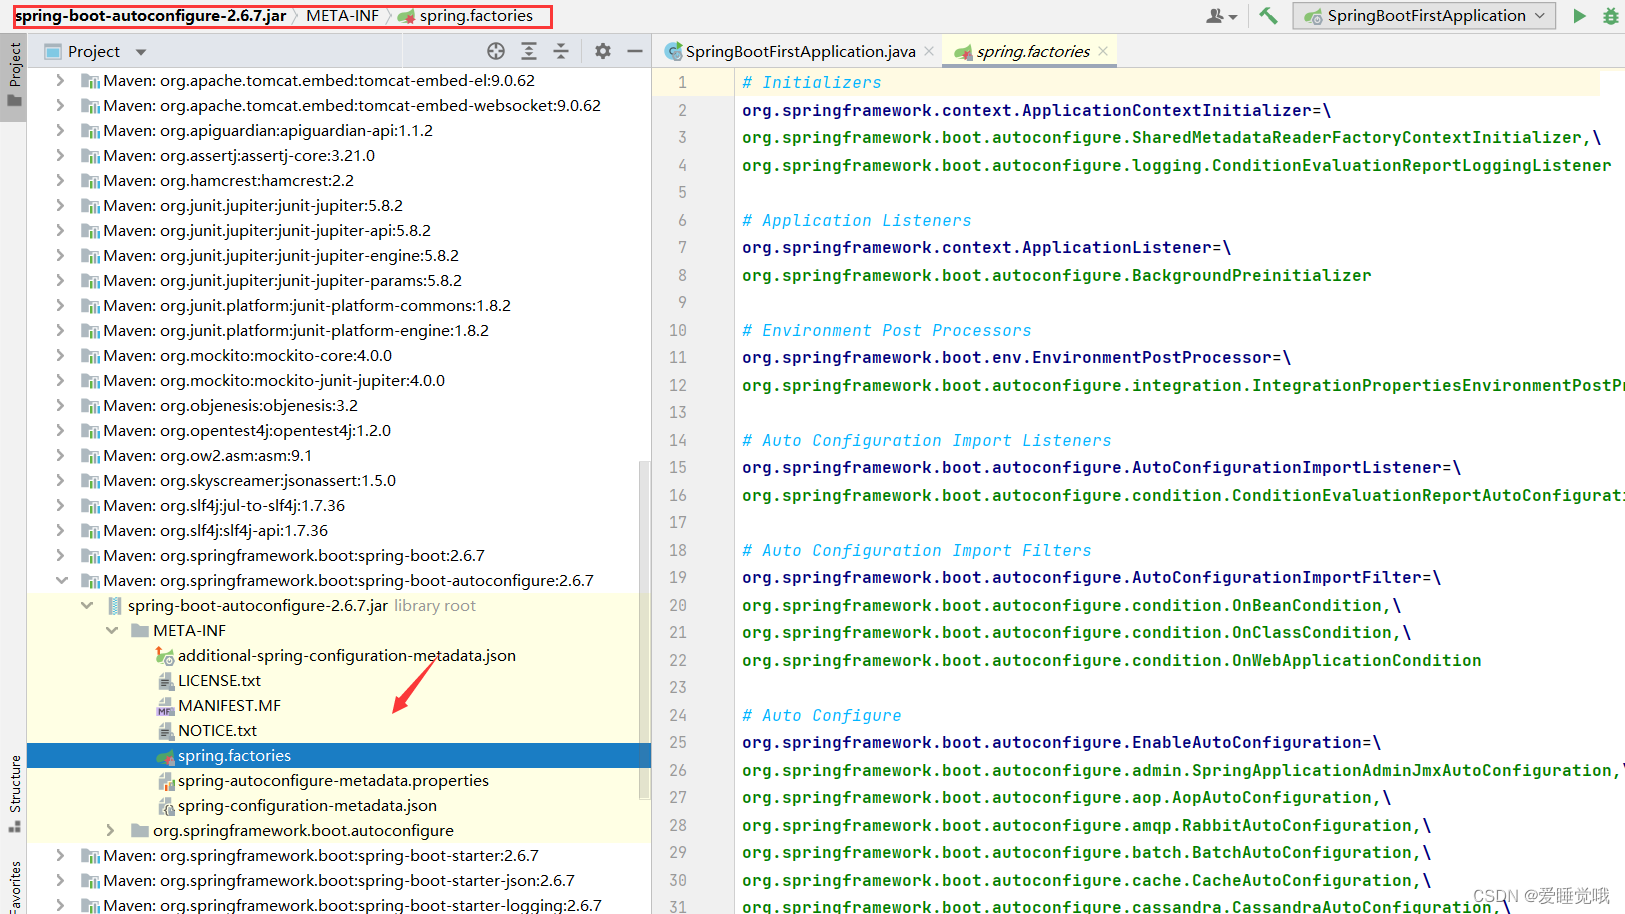1625x914 pixels.
Task: Open Project panel settings gear
Action: click(x=603, y=51)
